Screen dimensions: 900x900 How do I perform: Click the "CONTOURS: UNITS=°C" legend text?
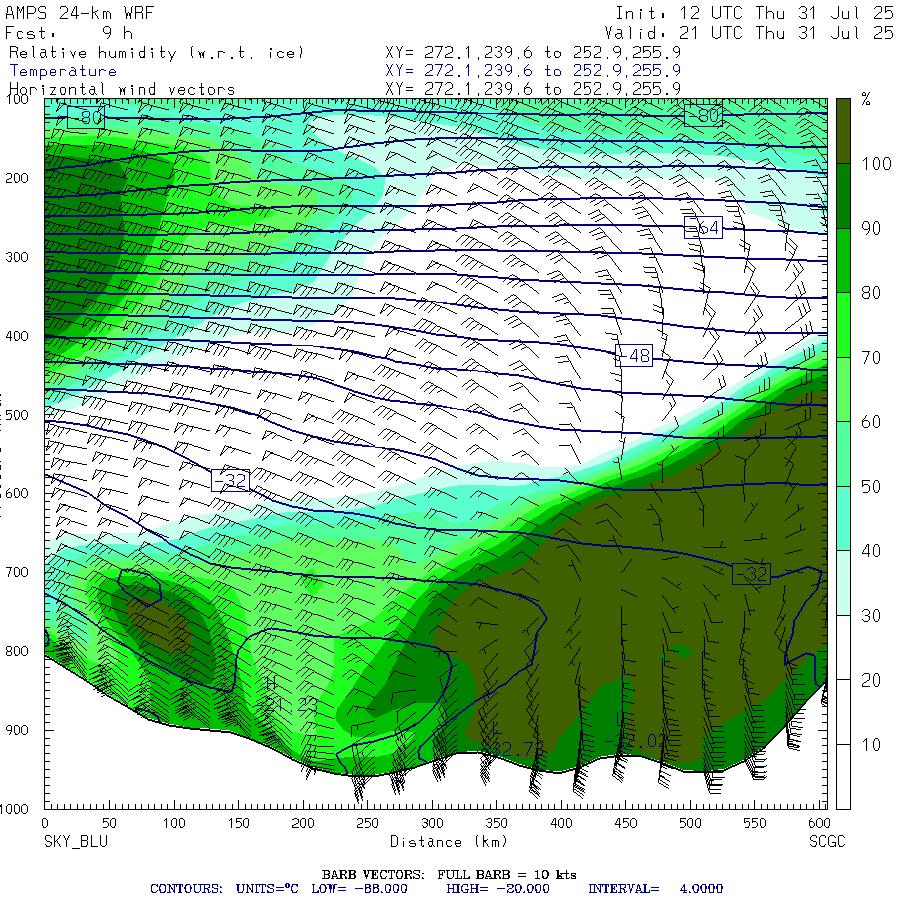pos(224,889)
